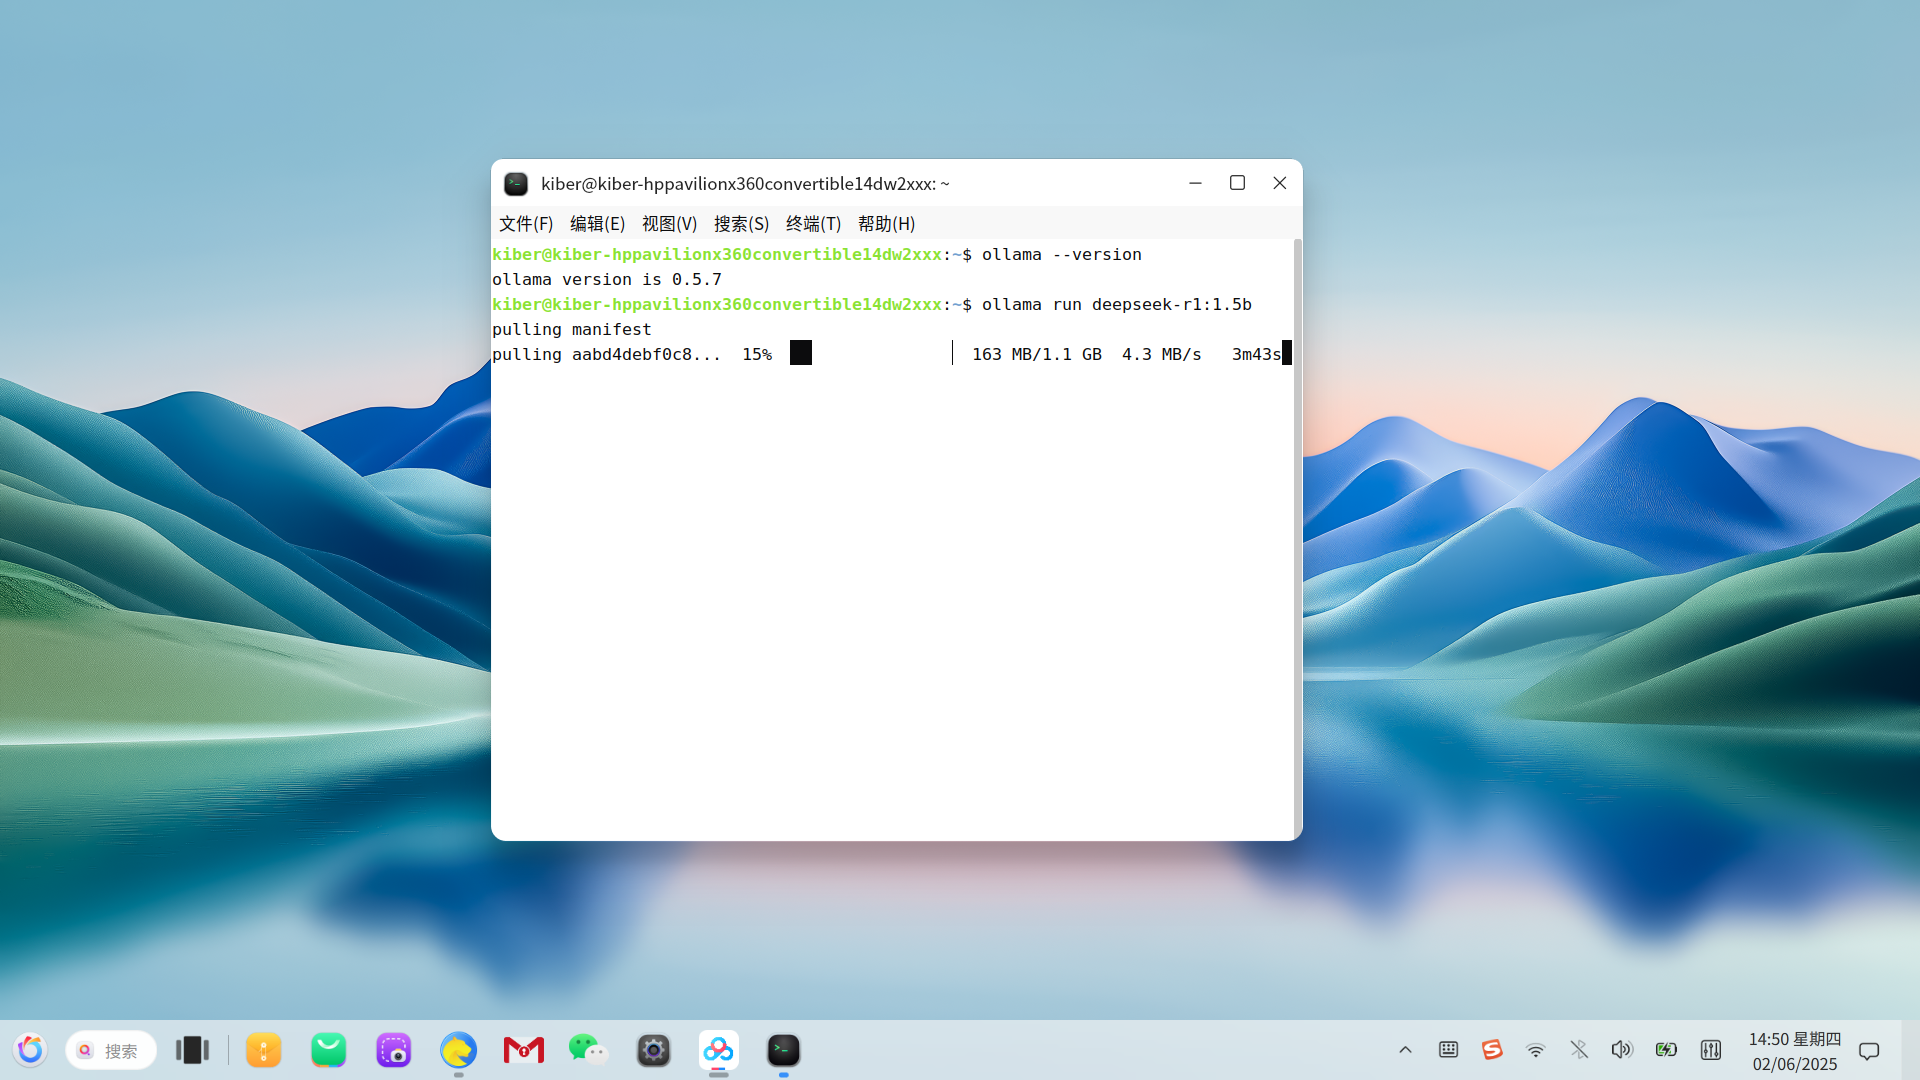Open the App Store from the dock
Screen dimensions: 1920x1080
coord(329,1050)
